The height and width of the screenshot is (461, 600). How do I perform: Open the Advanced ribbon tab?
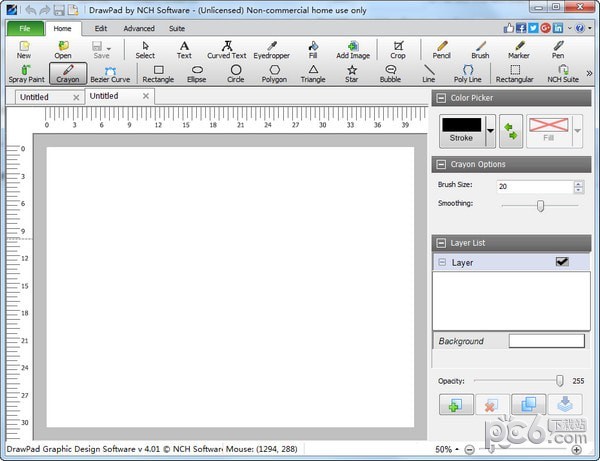coord(139,28)
